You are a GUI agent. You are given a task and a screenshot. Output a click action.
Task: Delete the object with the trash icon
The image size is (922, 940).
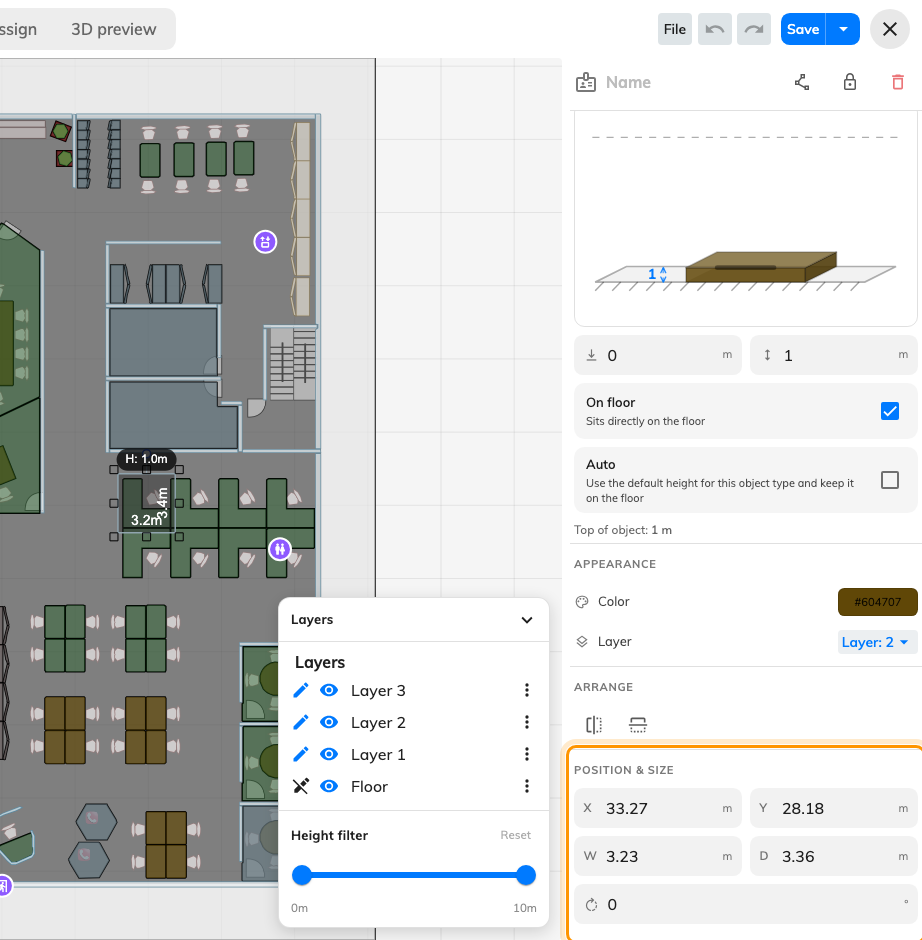(897, 82)
